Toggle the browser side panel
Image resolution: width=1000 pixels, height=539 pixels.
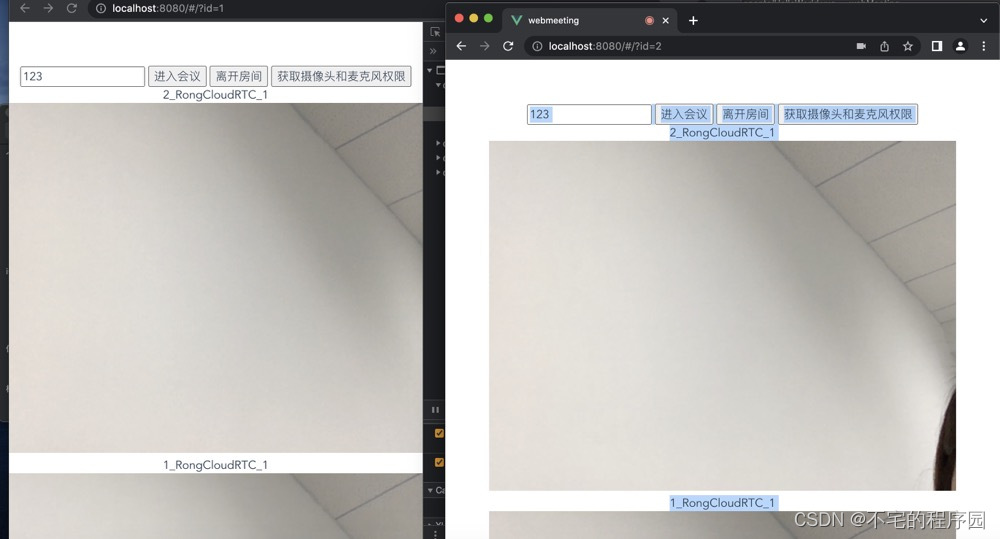coord(937,46)
